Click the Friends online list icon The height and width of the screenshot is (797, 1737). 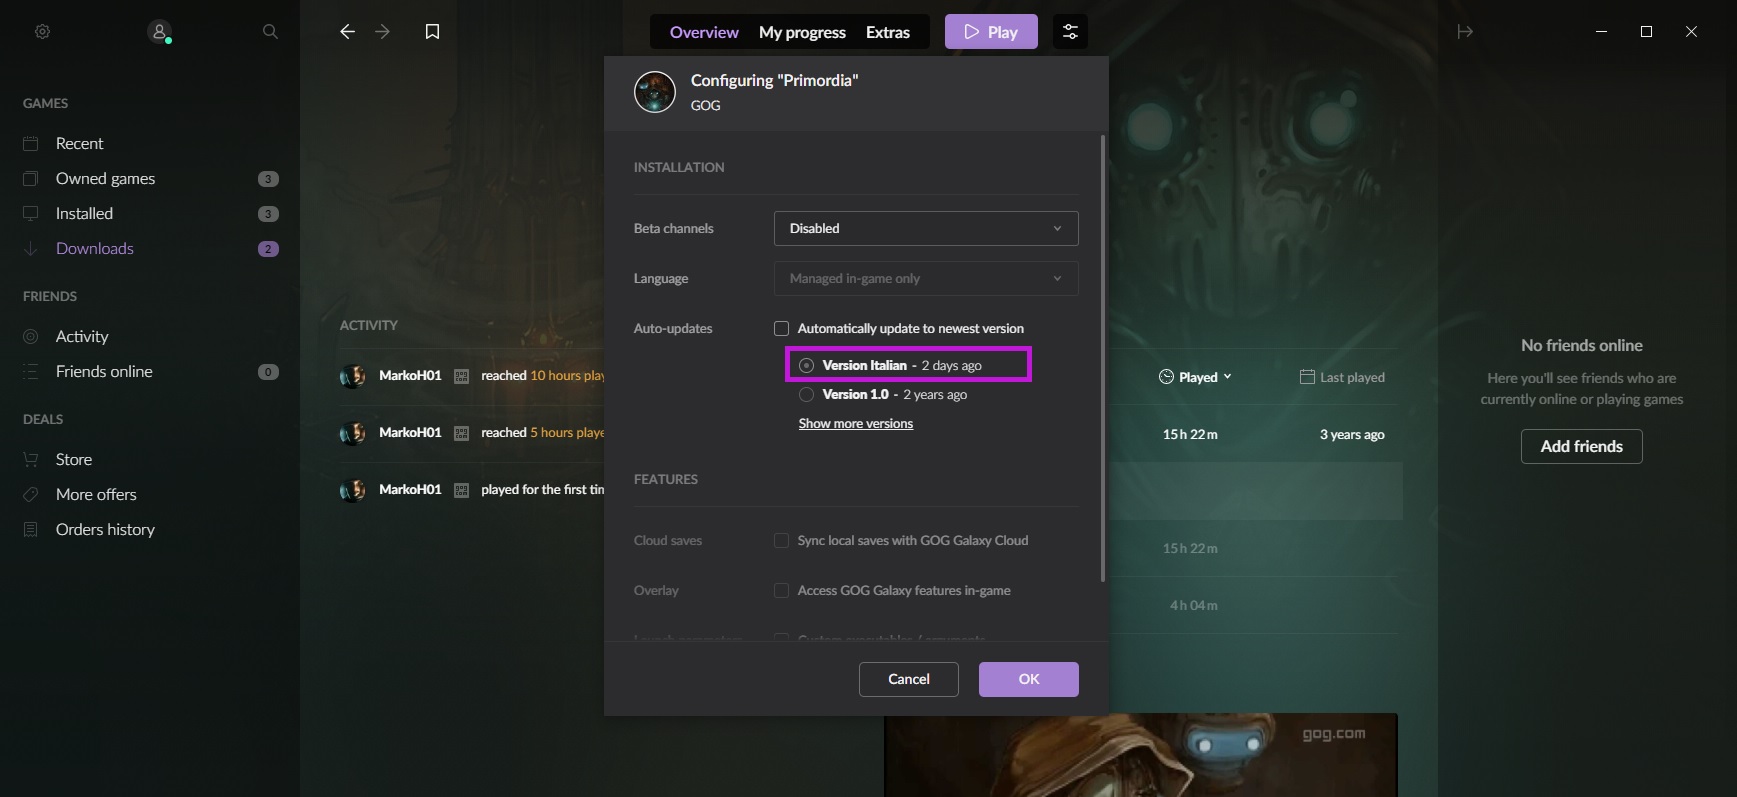[31, 371]
